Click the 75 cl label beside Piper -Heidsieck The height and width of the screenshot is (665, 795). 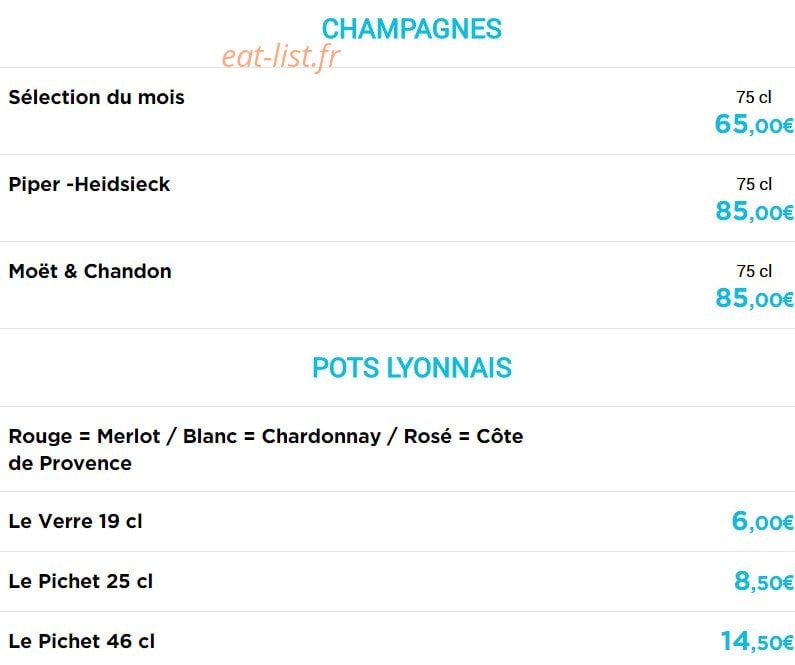pyautogui.click(x=754, y=184)
